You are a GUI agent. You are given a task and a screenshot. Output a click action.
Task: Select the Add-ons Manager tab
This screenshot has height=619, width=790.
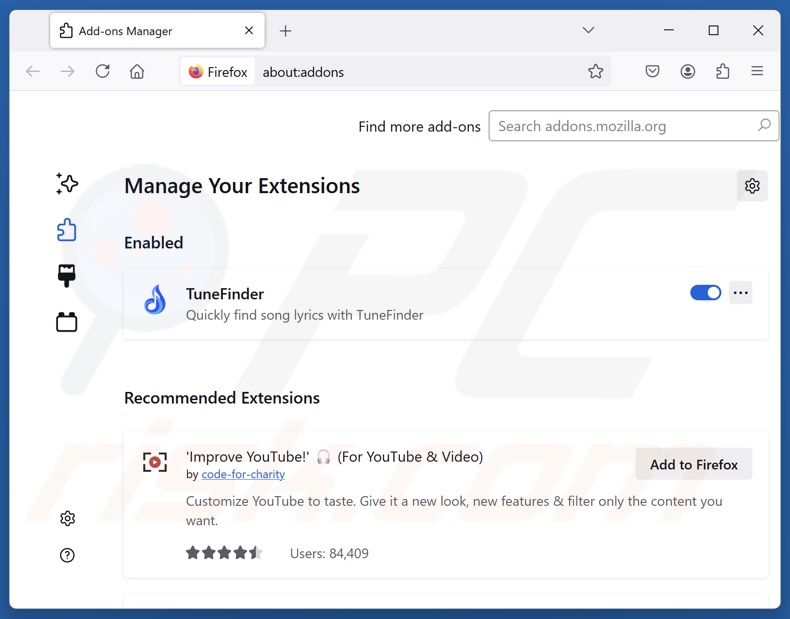(x=157, y=31)
